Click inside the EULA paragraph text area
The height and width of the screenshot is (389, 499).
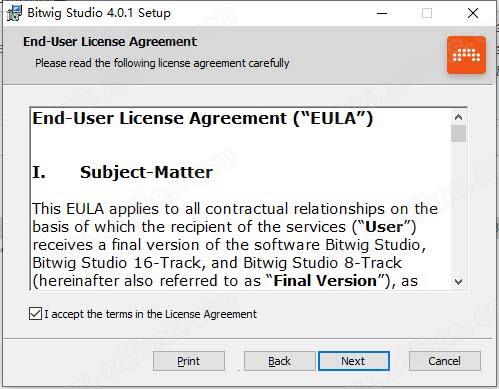pos(235,244)
